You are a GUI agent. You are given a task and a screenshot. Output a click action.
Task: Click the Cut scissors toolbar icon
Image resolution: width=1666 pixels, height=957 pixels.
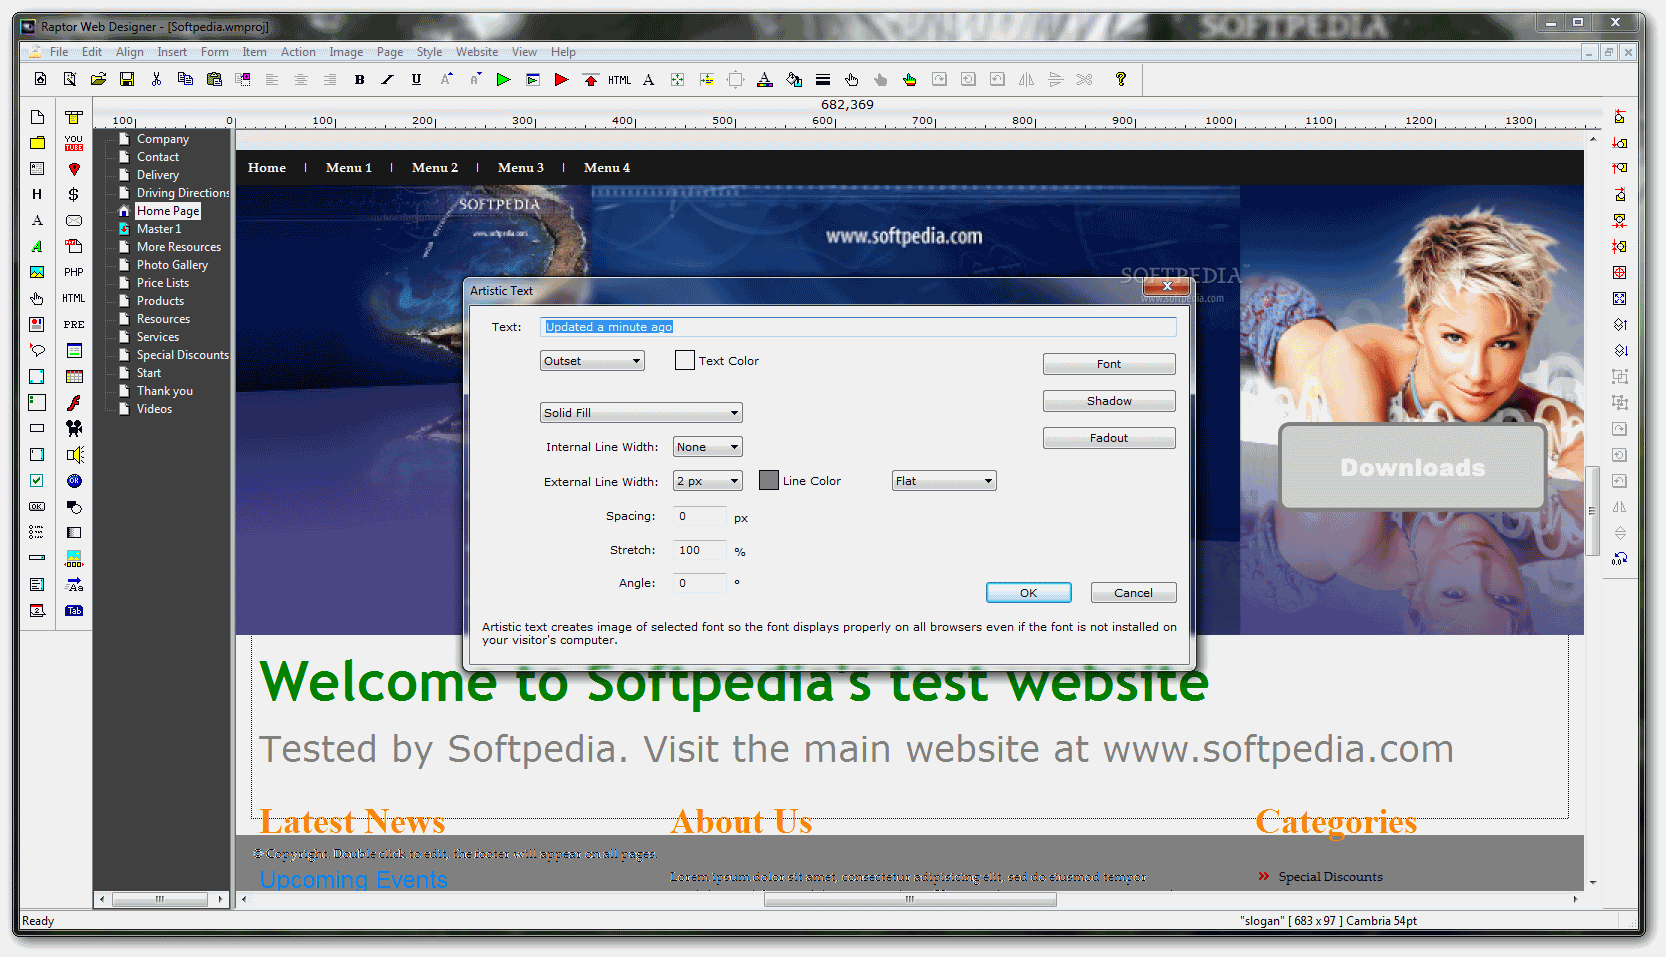[156, 79]
